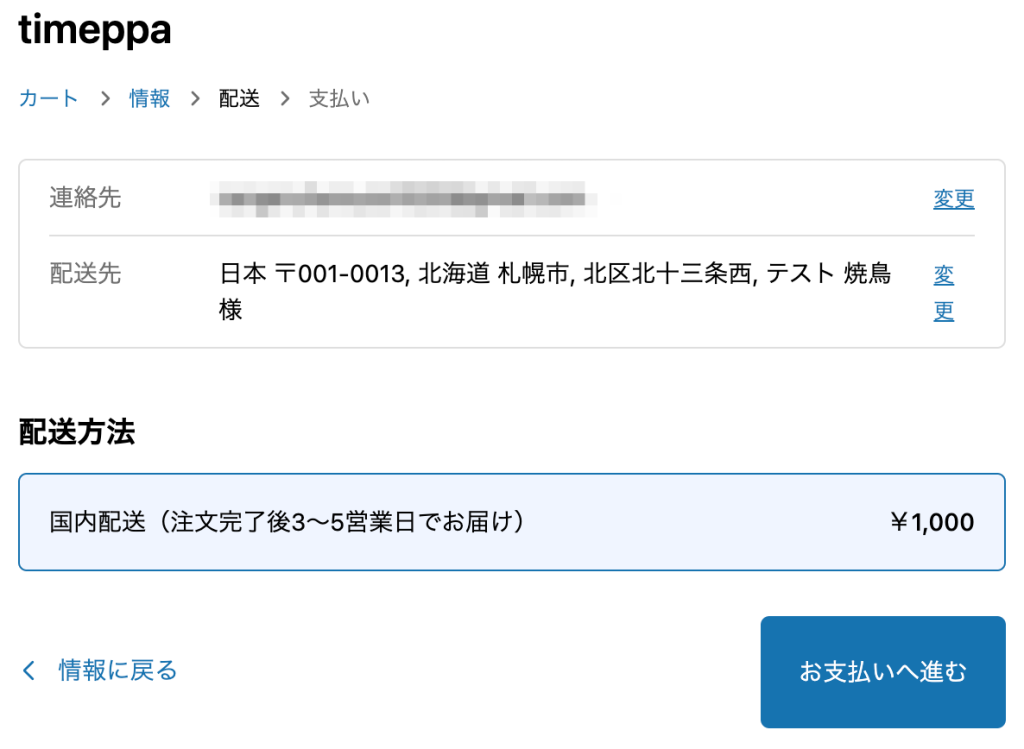Click 変更 next to 連絡先
This screenshot has width=1024, height=749.
point(953,198)
